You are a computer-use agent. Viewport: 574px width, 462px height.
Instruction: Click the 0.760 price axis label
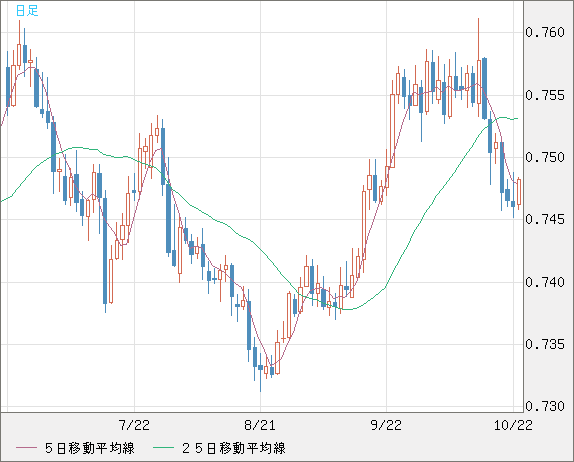[545, 33]
